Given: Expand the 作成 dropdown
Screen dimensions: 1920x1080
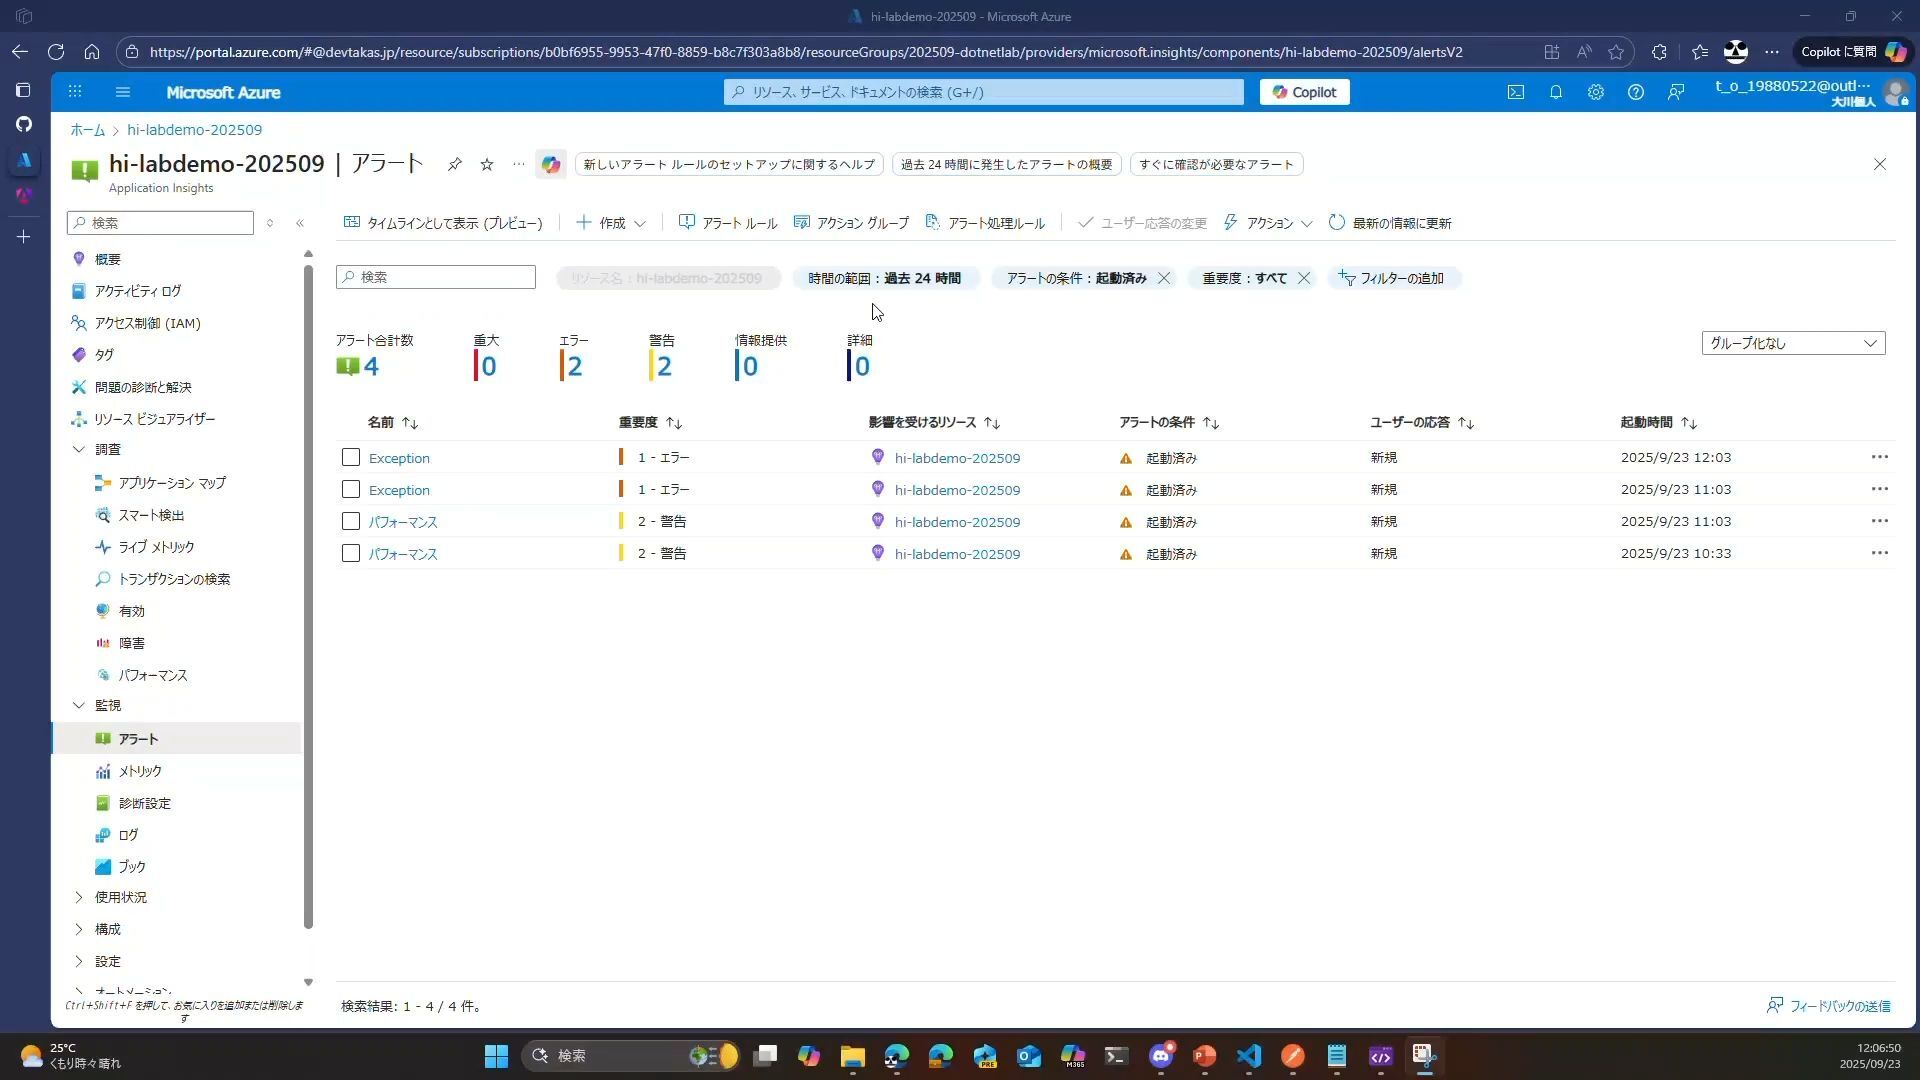Looking at the screenshot, I should pos(611,223).
